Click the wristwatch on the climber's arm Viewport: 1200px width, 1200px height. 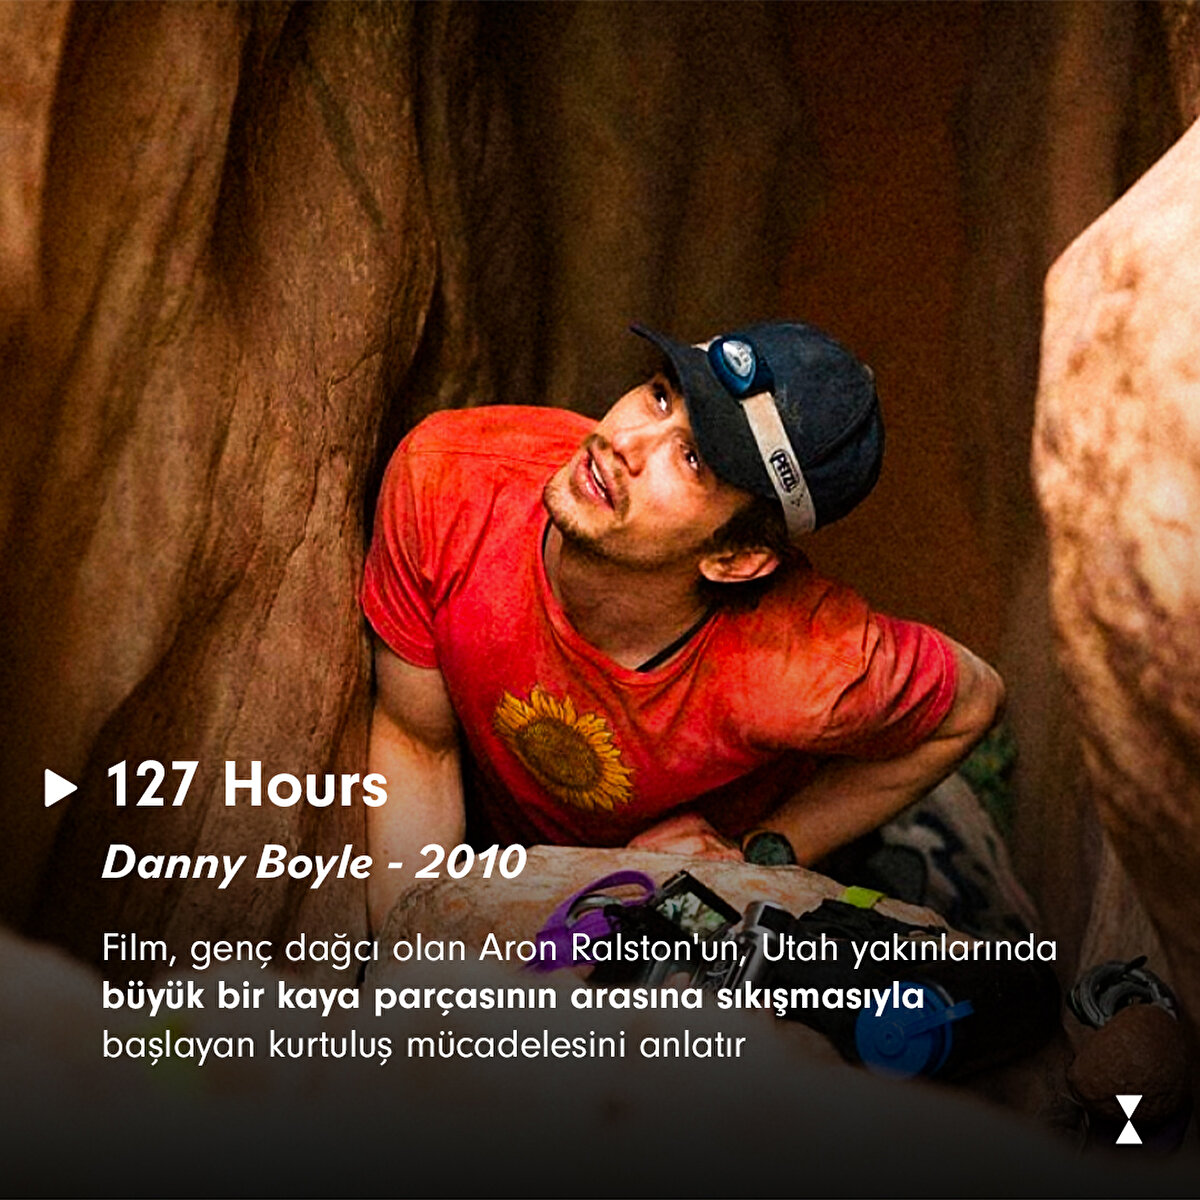click(x=769, y=848)
